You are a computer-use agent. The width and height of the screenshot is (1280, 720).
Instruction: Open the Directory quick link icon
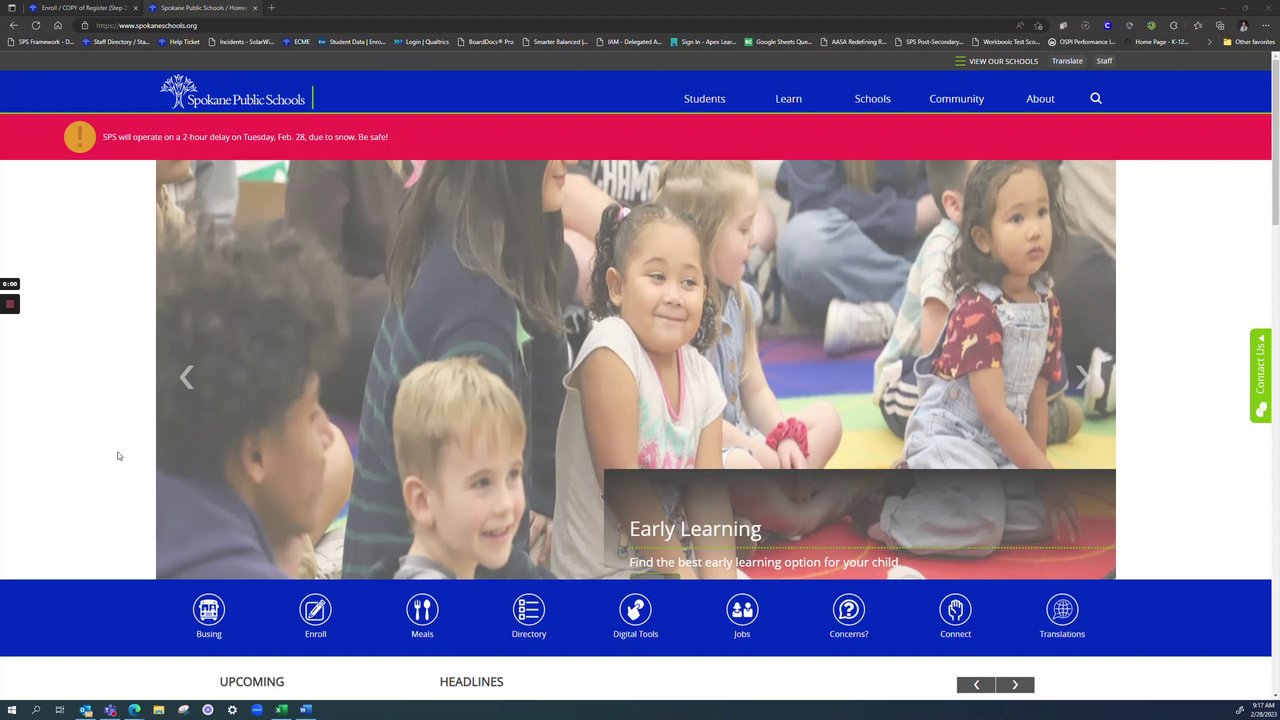(528, 609)
